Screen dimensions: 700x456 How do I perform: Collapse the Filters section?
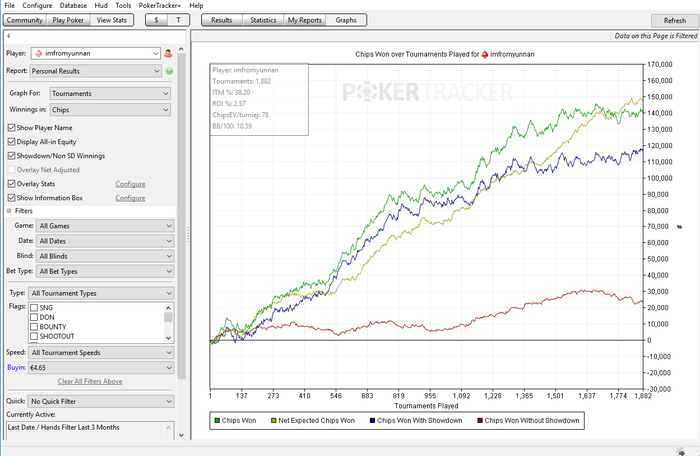click(9, 211)
